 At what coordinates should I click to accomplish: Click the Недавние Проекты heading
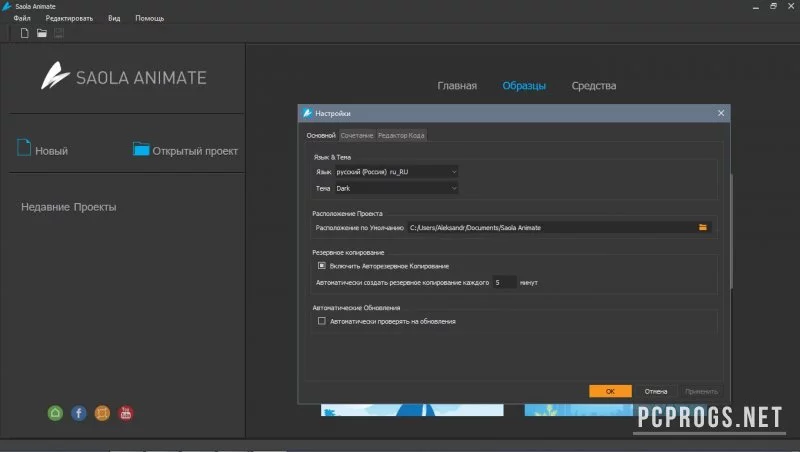69,207
